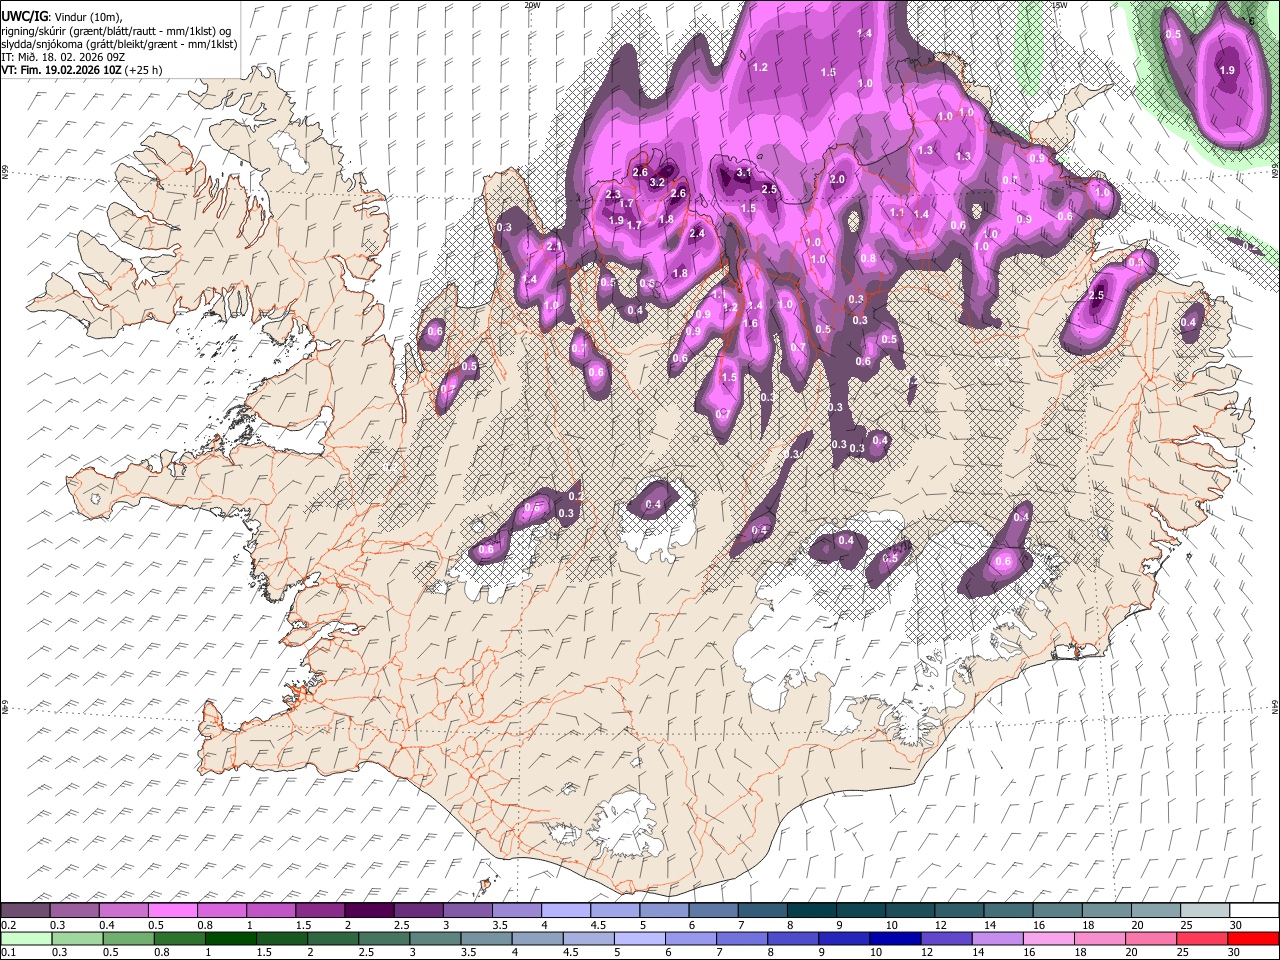Click the bright pink 0.5 swatch in upper scale

point(172,911)
